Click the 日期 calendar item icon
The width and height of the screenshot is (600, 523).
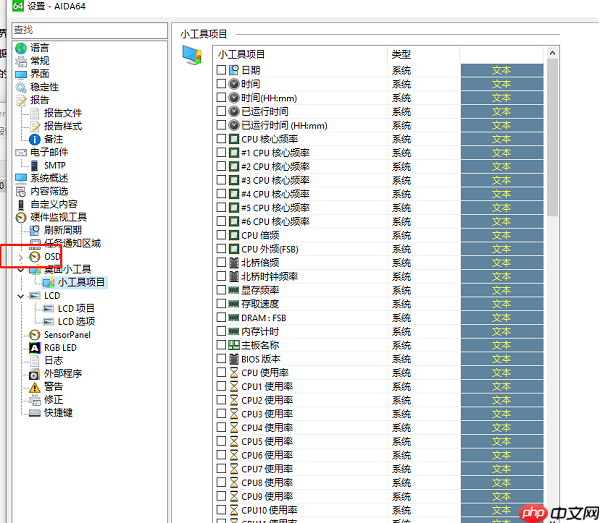234,70
